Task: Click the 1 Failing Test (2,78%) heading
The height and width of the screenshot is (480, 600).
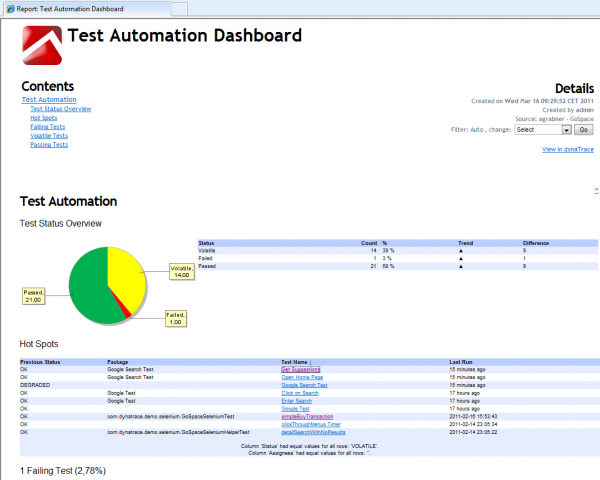Action: click(63, 471)
